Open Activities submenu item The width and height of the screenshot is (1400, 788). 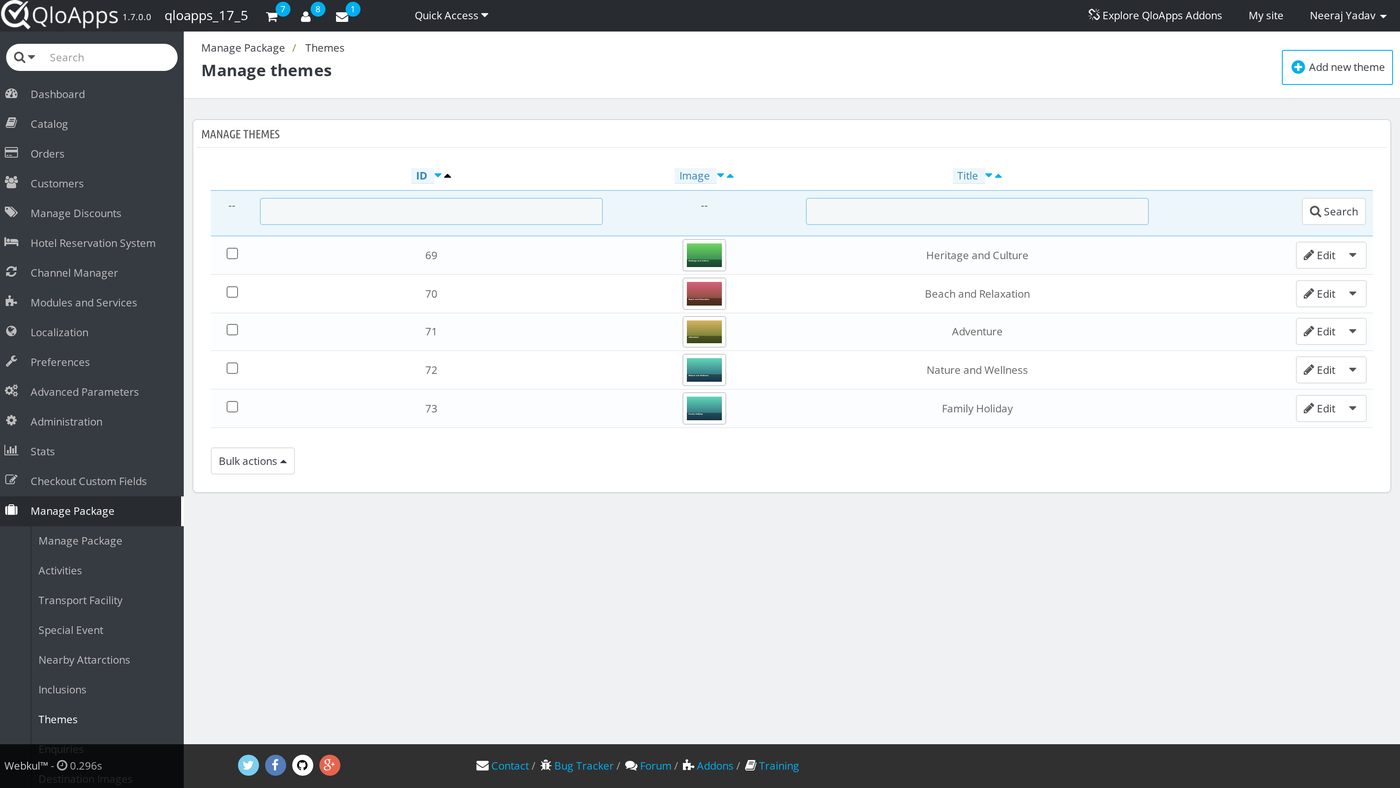pyautogui.click(x=60, y=571)
